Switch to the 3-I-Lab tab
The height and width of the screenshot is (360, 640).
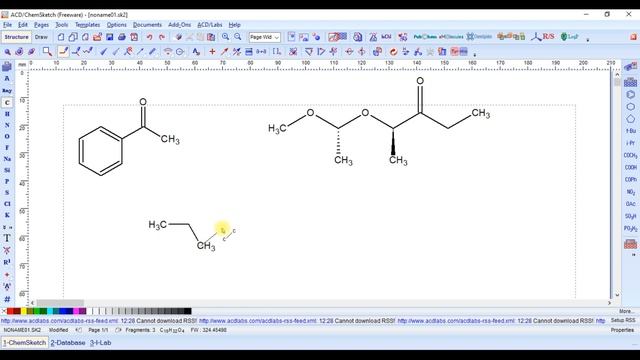tap(100, 343)
